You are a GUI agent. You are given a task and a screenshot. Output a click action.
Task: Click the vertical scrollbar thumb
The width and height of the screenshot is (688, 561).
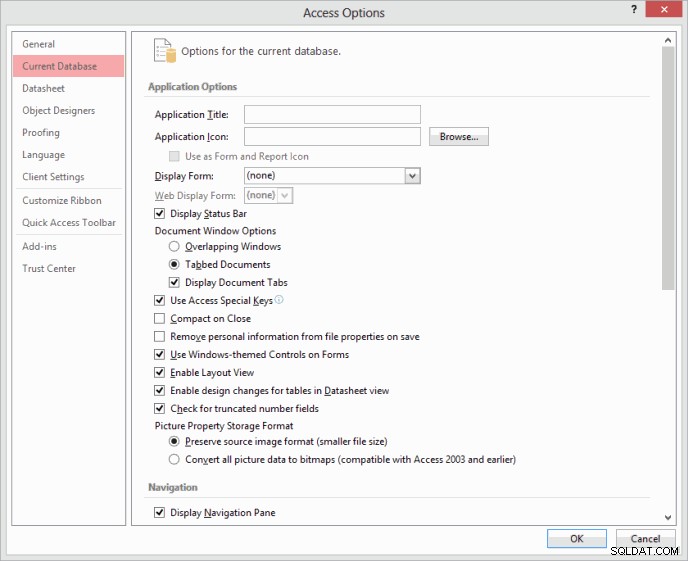tap(668, 168)
